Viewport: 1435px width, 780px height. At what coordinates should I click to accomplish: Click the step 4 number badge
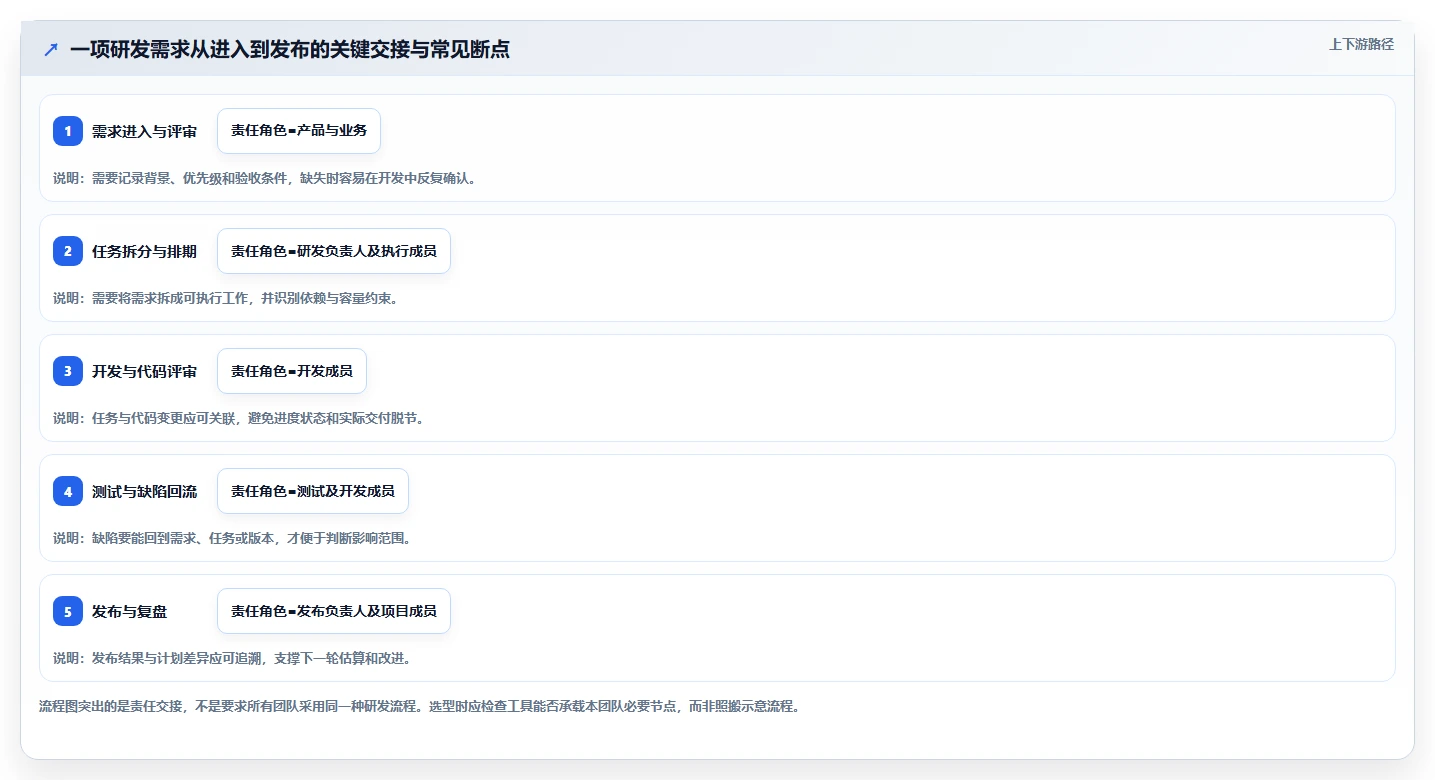coord(68,491)
